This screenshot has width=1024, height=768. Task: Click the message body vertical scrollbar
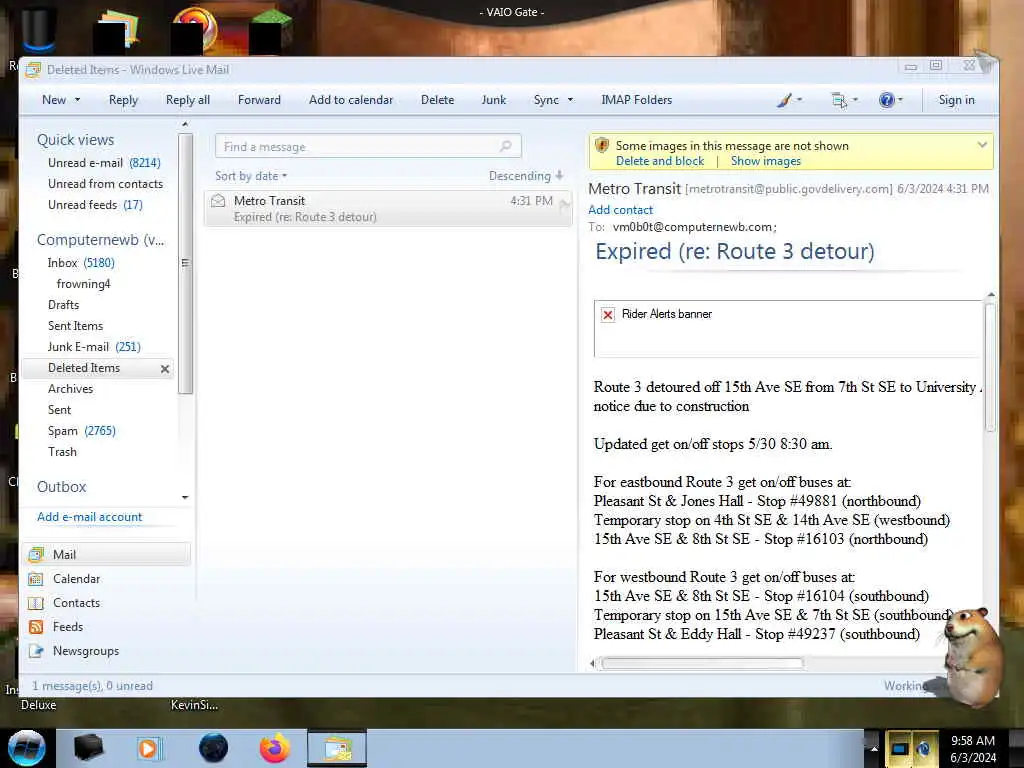coord(990,366)
